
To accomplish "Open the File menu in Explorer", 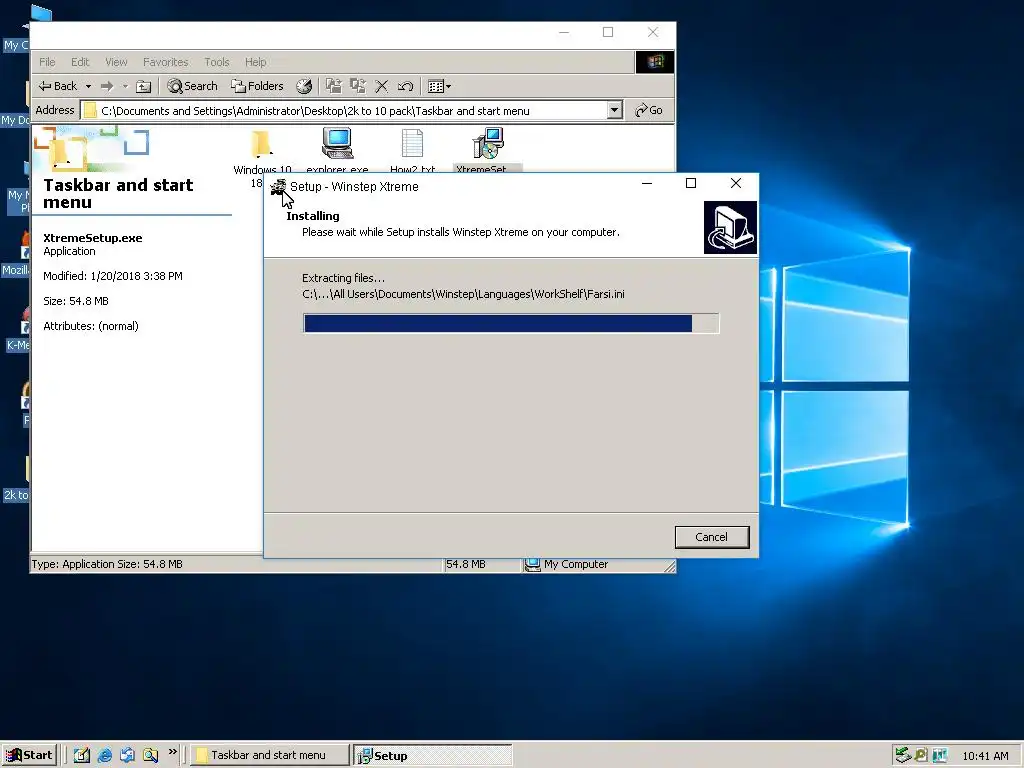I will tap(47, 62).
